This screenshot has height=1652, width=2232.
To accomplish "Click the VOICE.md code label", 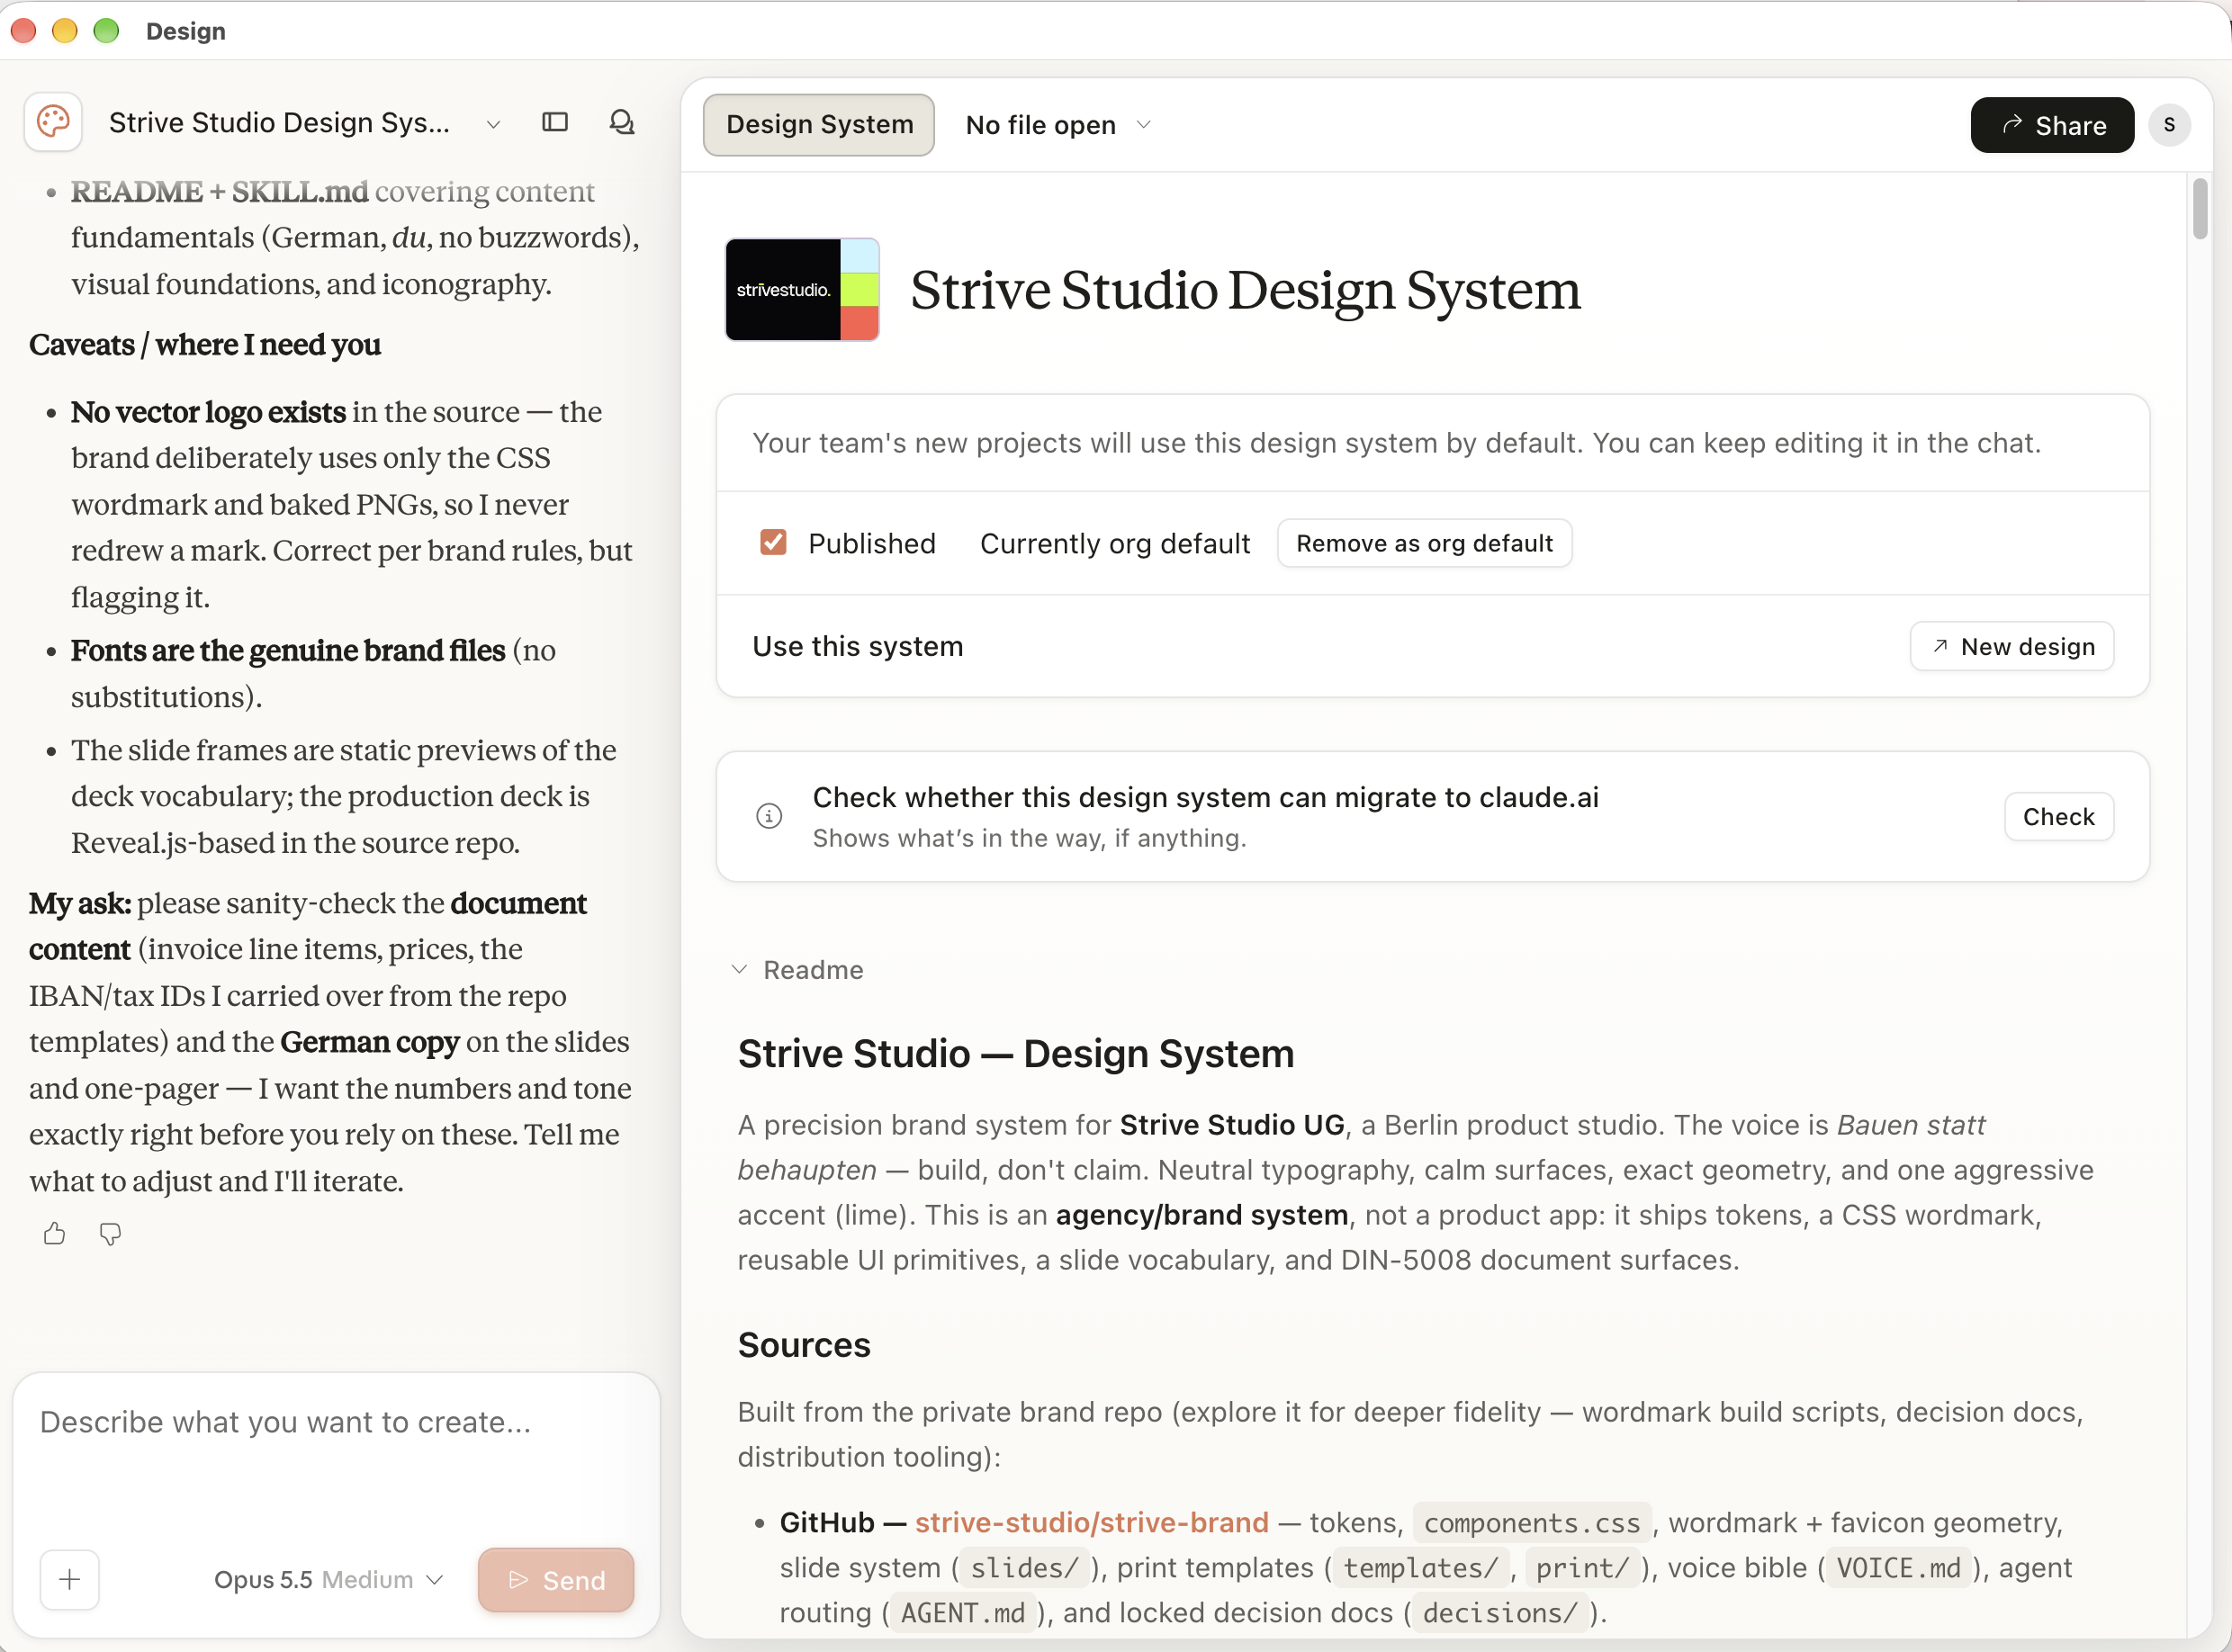I will [x=1898, y=1568].
